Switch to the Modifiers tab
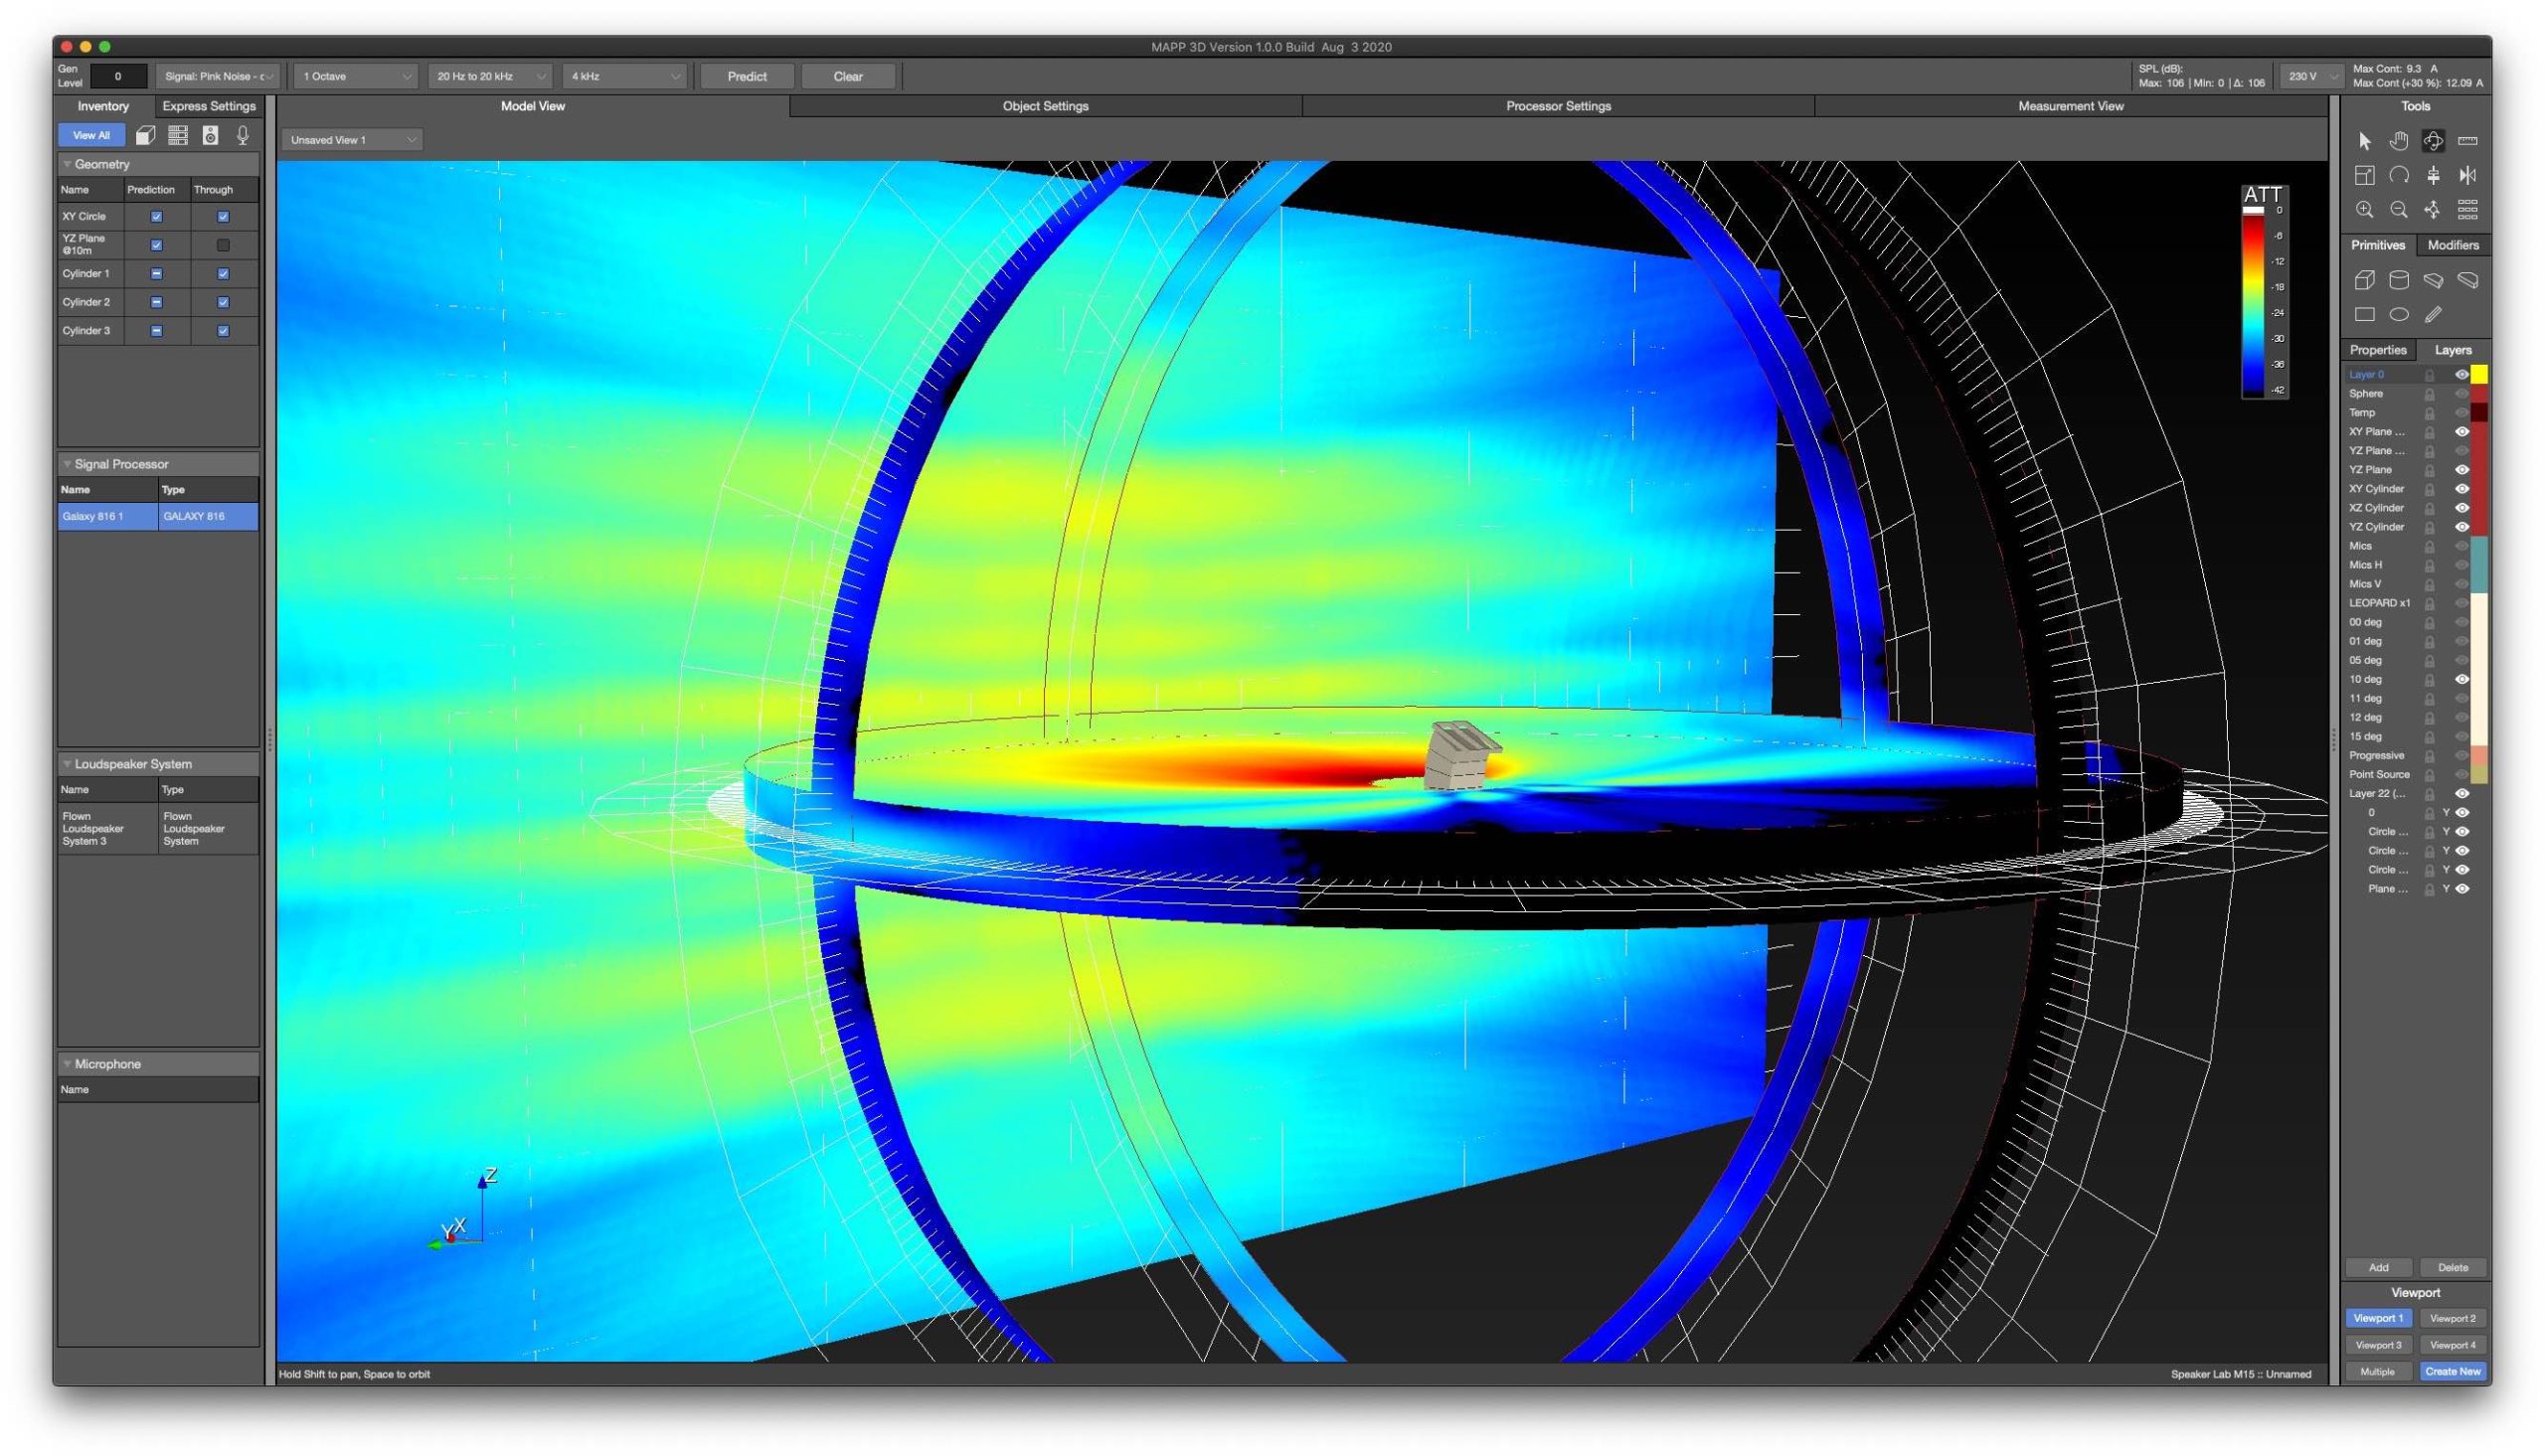2545x1456 pixels. (x=2452, y=245)
